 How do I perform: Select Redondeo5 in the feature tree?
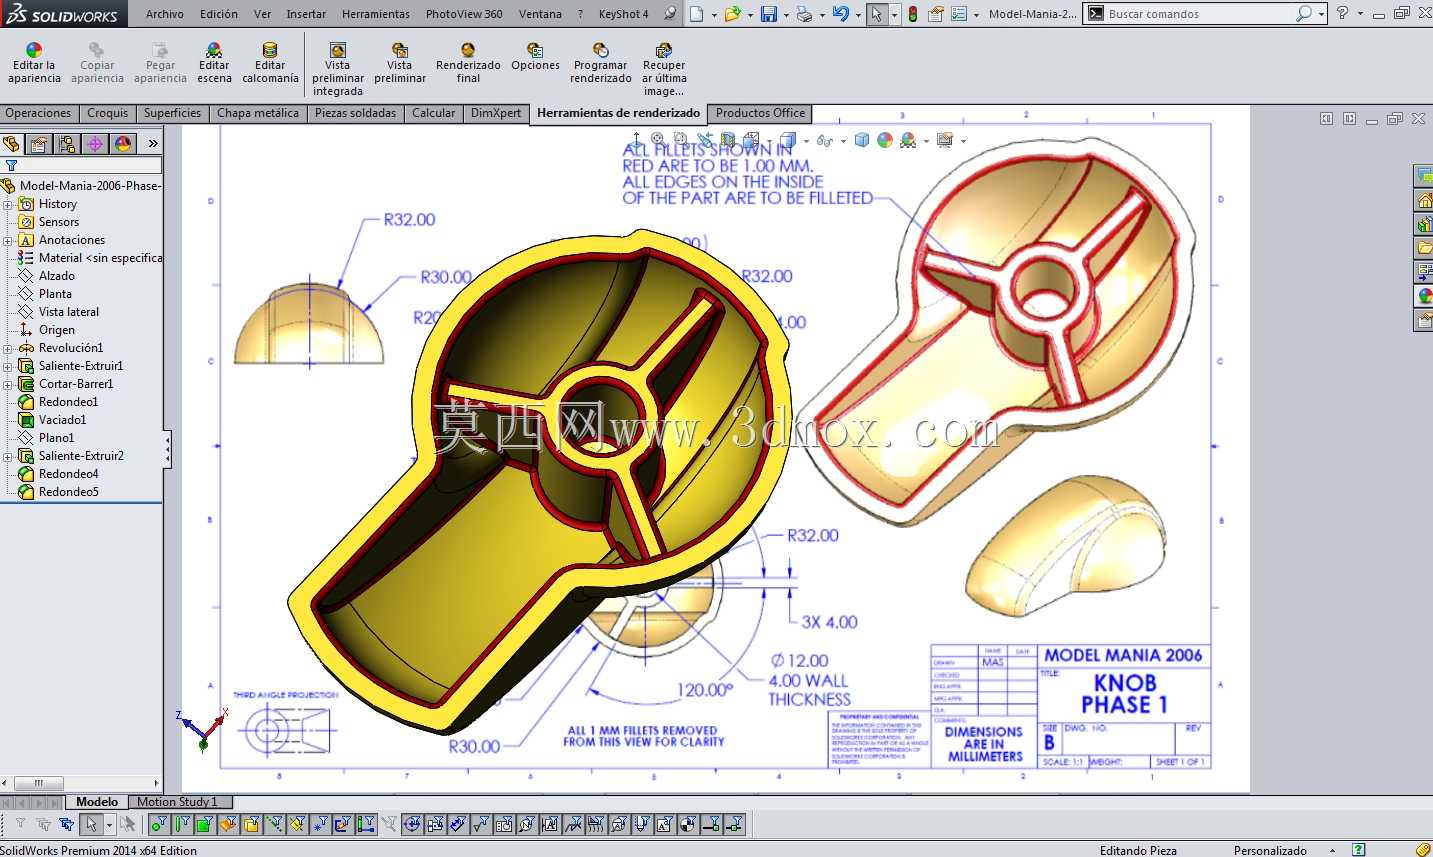tap(68, 492)
